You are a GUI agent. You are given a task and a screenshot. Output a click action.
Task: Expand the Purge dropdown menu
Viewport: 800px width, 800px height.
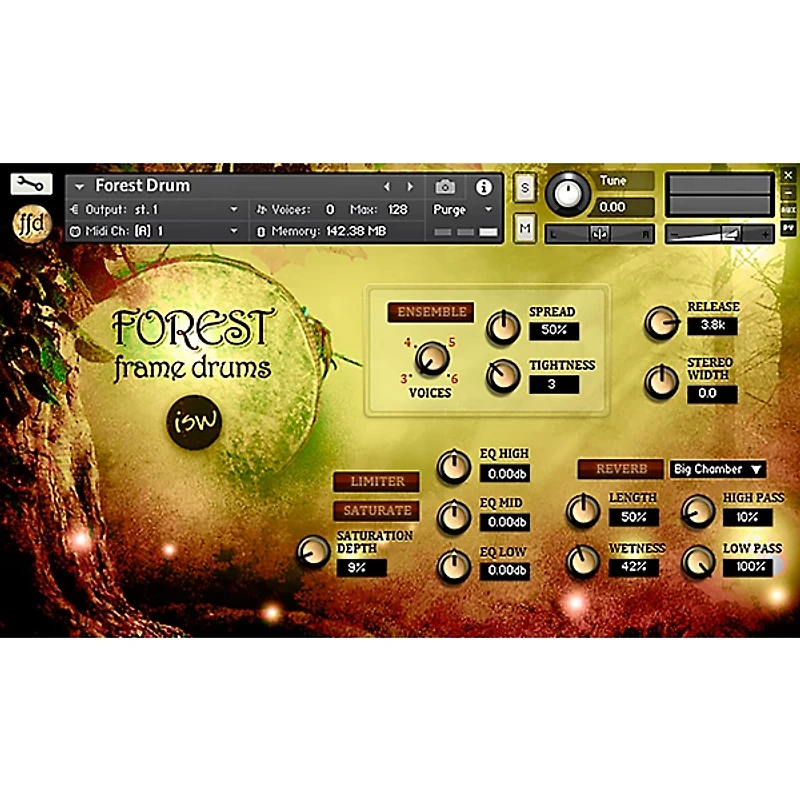point(464,210)
